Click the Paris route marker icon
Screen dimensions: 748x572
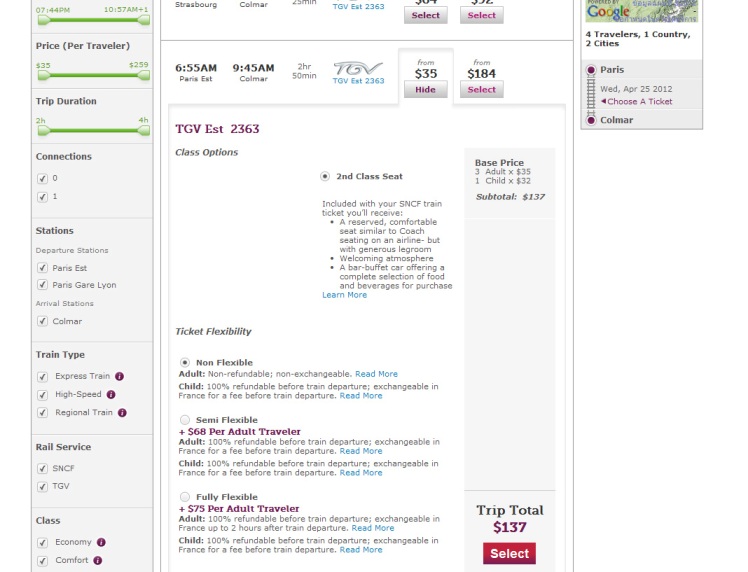point(591,70)
